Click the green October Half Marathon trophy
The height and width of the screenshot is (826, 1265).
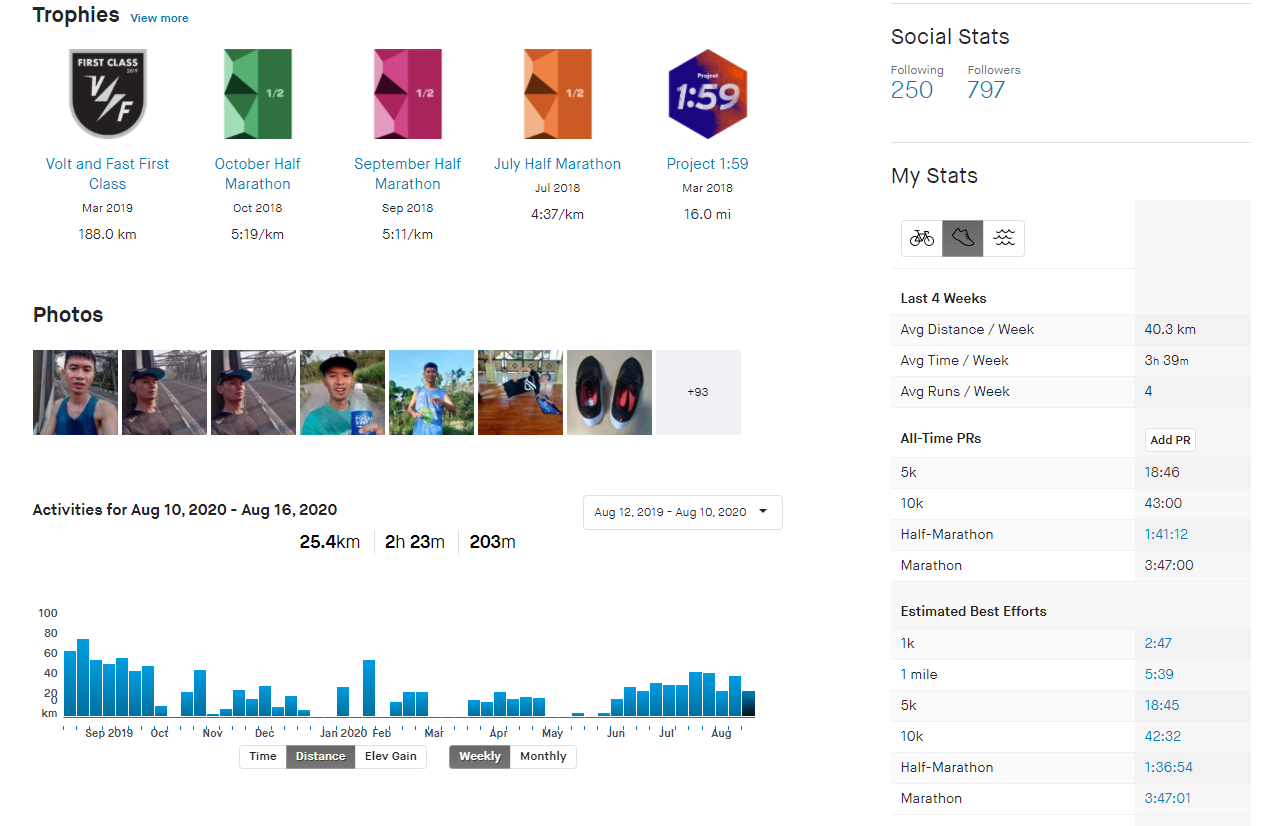257,94
